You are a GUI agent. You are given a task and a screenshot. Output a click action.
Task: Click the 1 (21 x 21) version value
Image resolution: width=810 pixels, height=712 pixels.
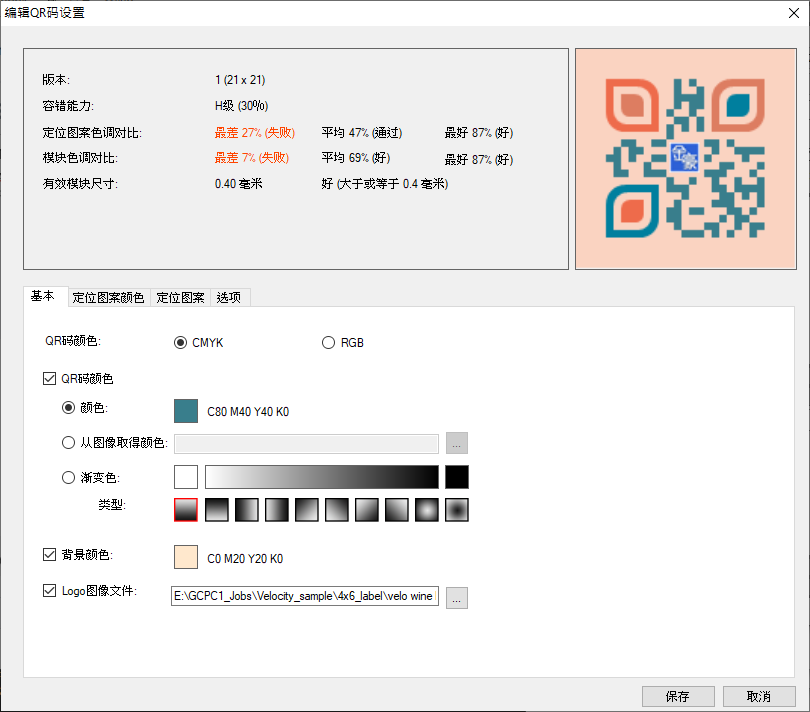pos(240,80)
